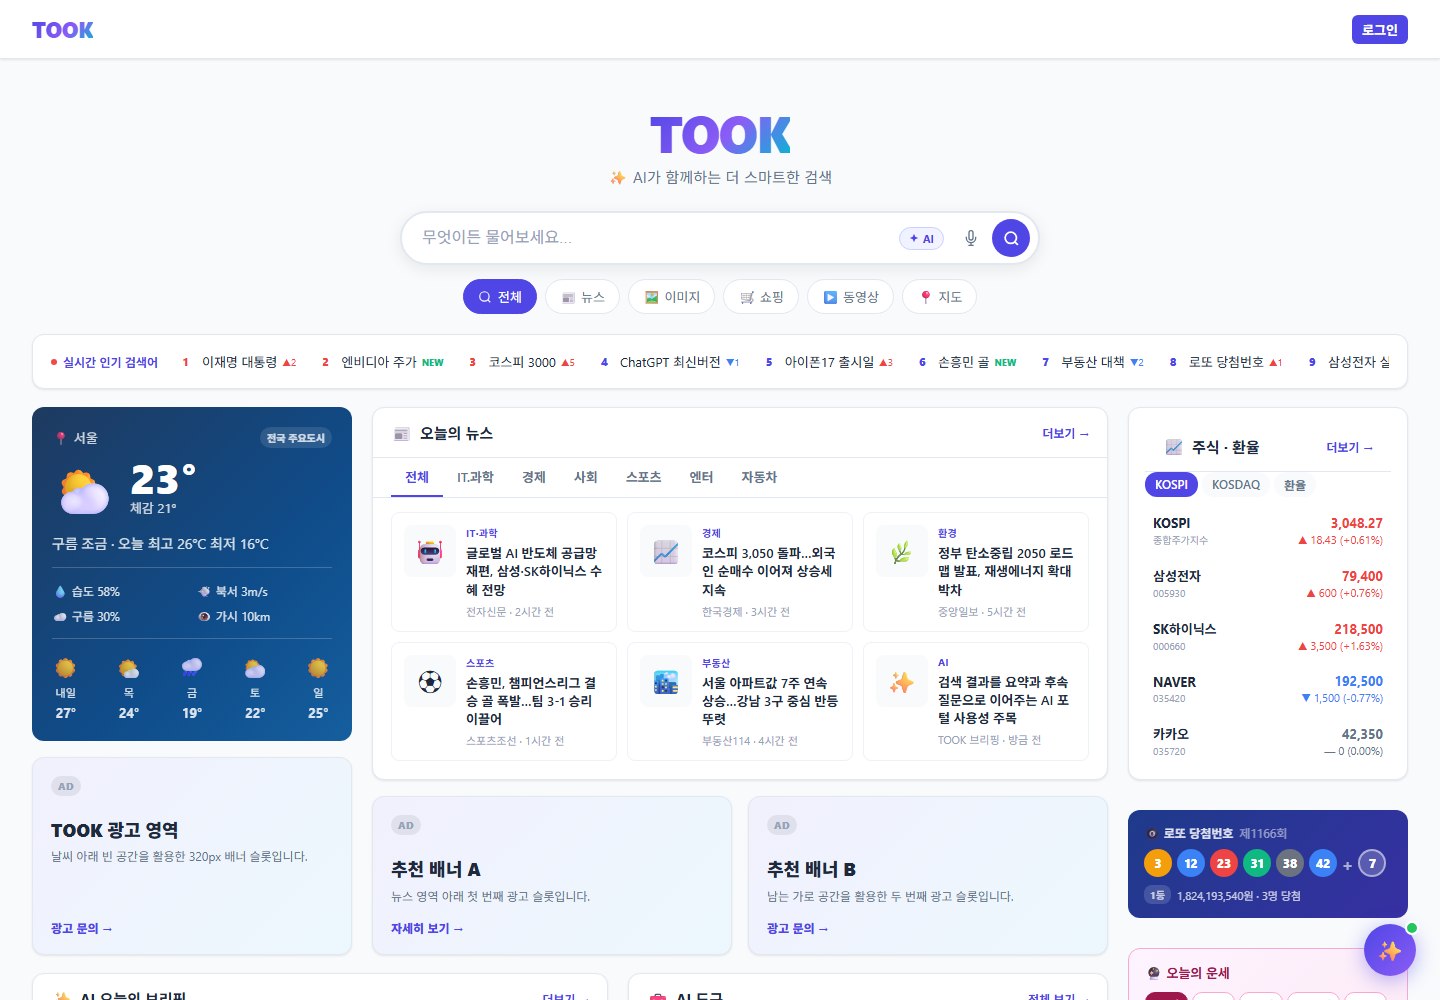Open trending keyword 손흥민 골
The image size is (1440, 1000).
pos(966,362)
